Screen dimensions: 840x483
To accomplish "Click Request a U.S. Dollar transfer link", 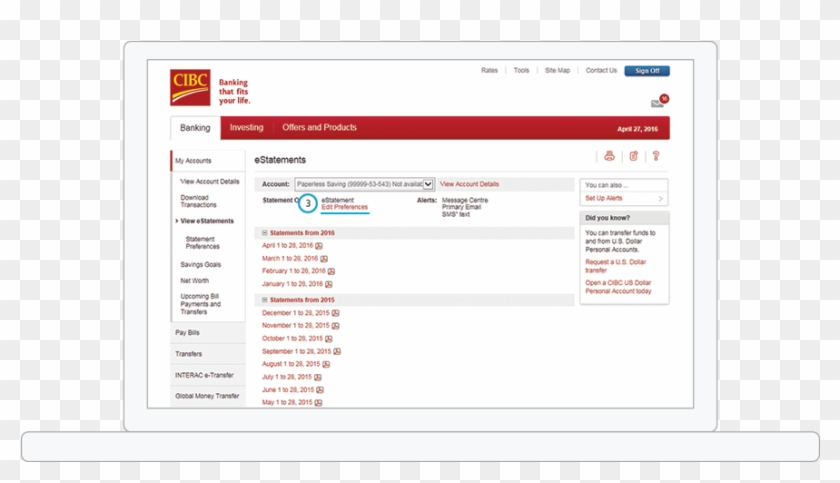I will point(616,266).
